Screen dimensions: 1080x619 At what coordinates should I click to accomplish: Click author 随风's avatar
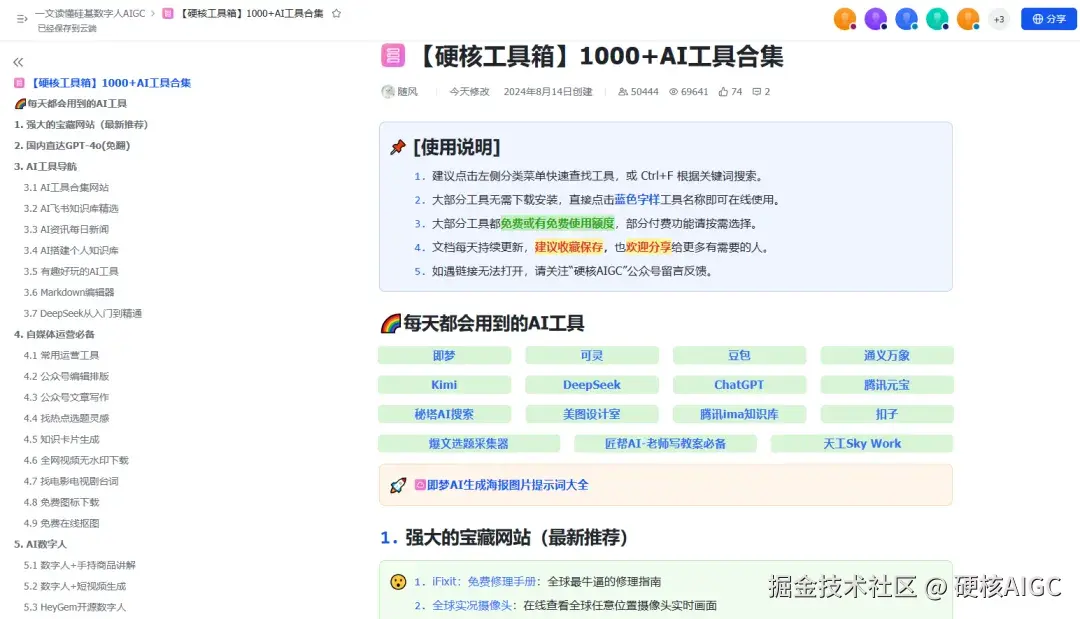[390, 89]
